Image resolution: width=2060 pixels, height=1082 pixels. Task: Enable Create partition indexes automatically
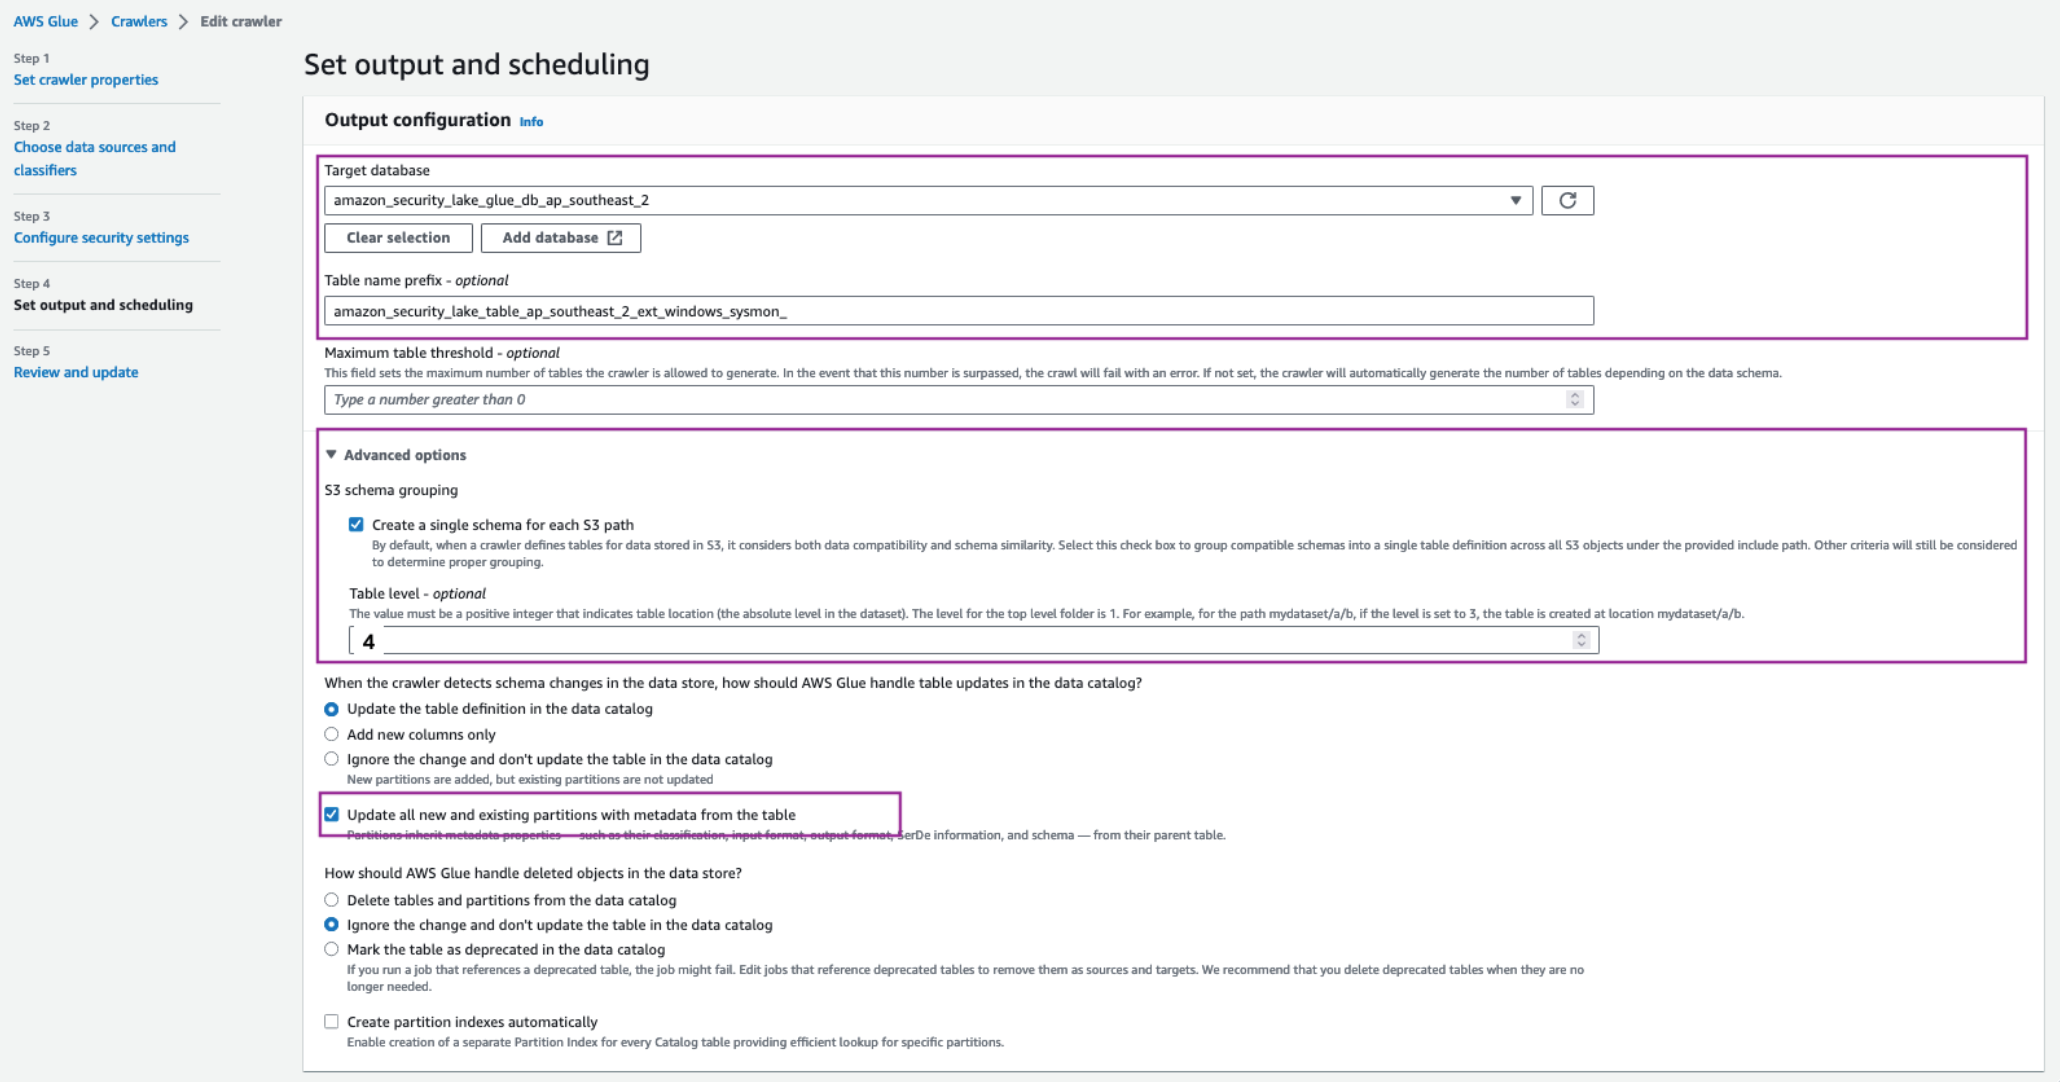point(331,1021)
